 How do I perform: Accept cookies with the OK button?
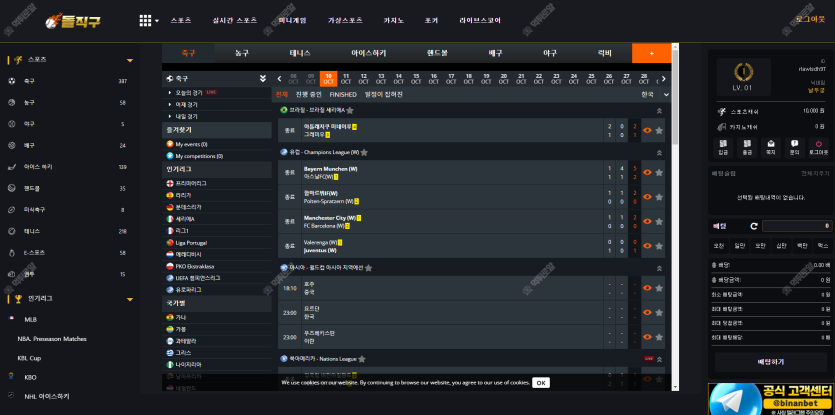tap(540, 382)
